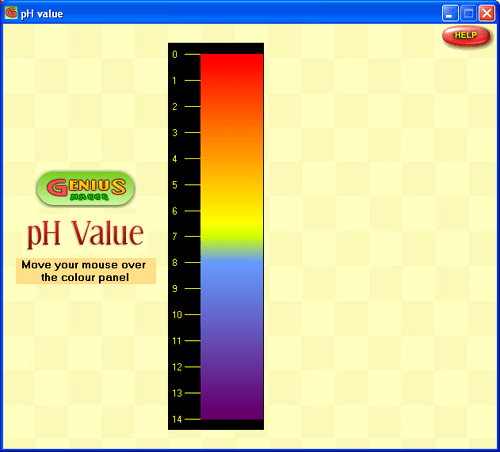Click the scale label '1'
The width and height of the screenshot is (500, 452).
point(174,80)
